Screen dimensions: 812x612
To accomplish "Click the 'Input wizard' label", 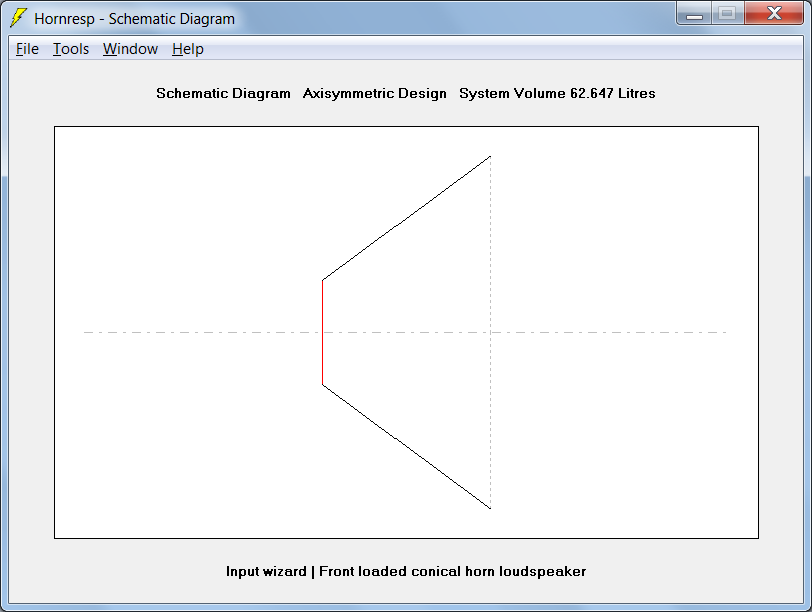I will pyautogui.click(x=266, y=572).
